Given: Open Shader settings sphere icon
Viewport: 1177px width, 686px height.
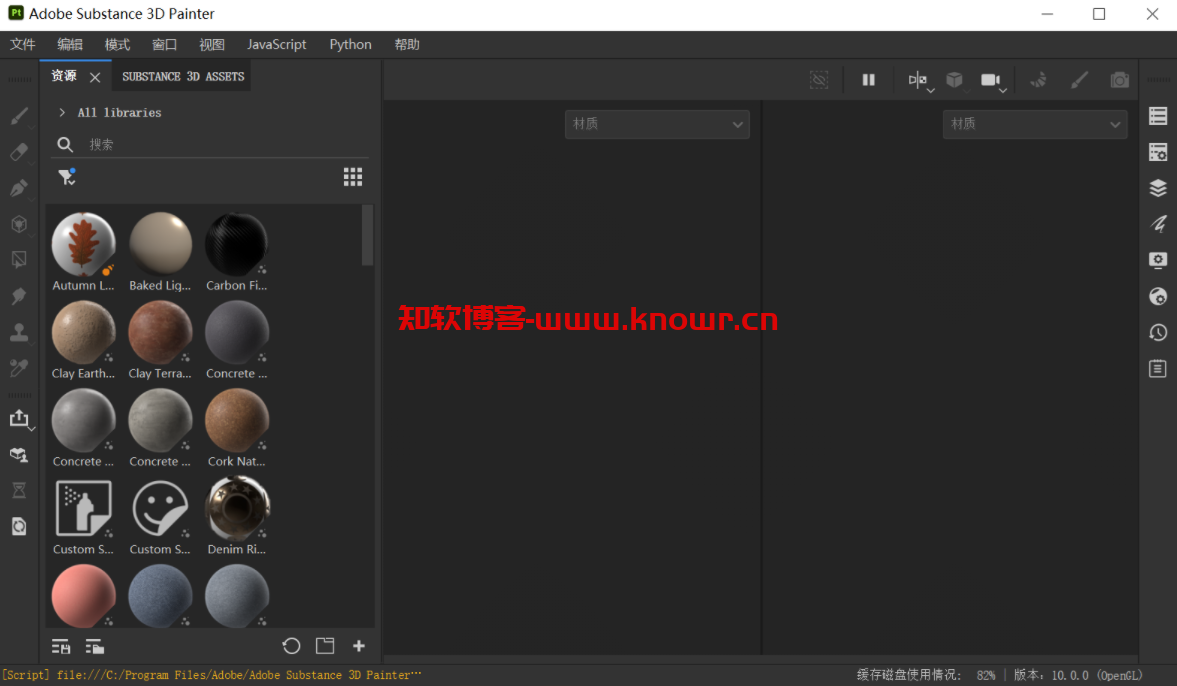Looking at the screenshot, I should (x=1158, y=296).
